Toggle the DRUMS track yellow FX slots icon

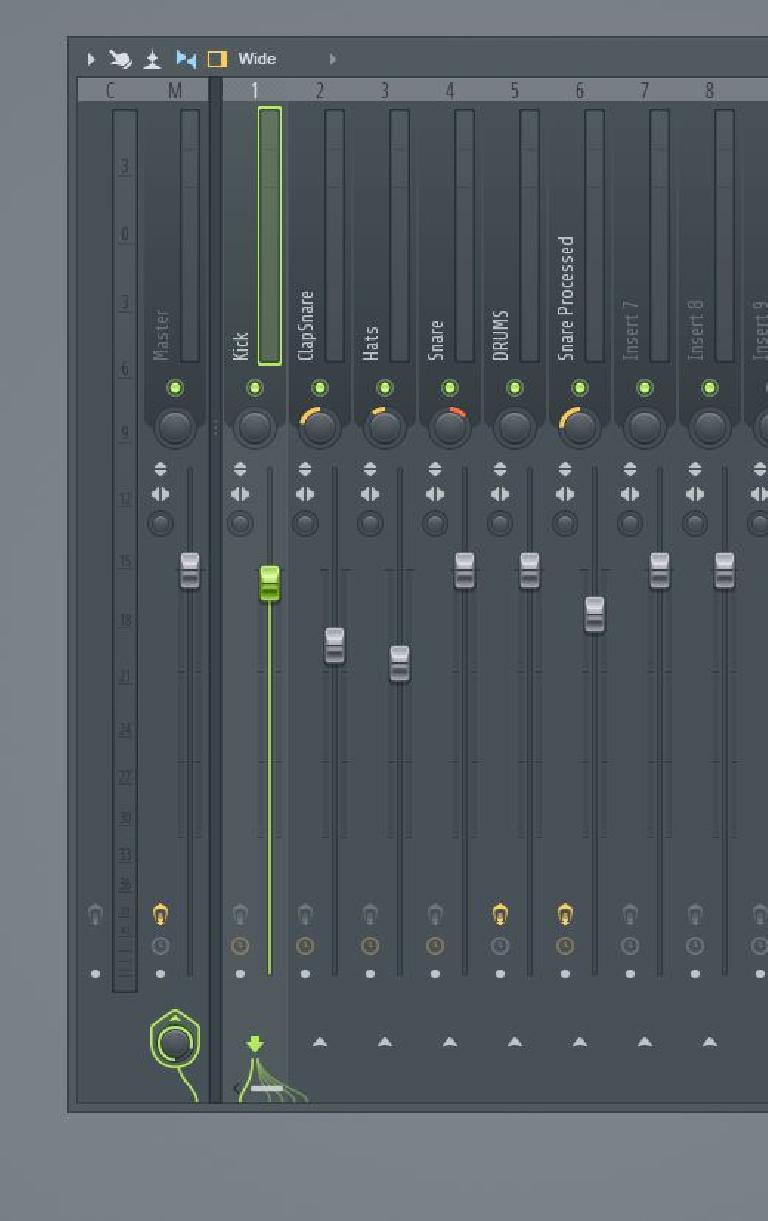pos(500,914)
